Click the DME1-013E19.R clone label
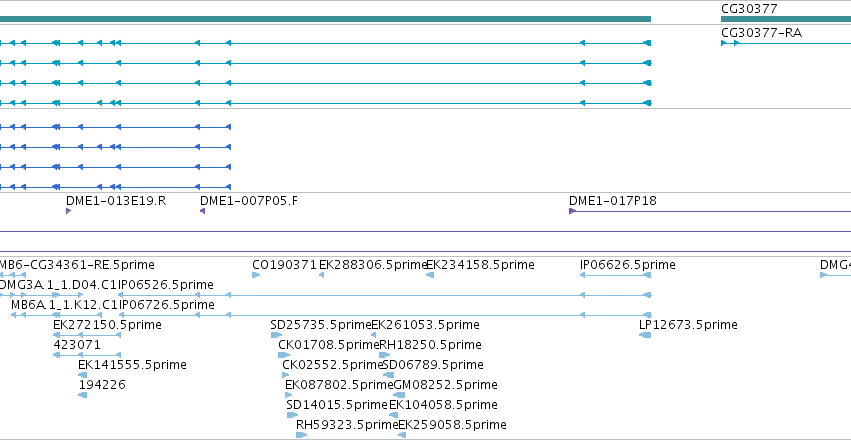The image size is (851, 440). 116,201
